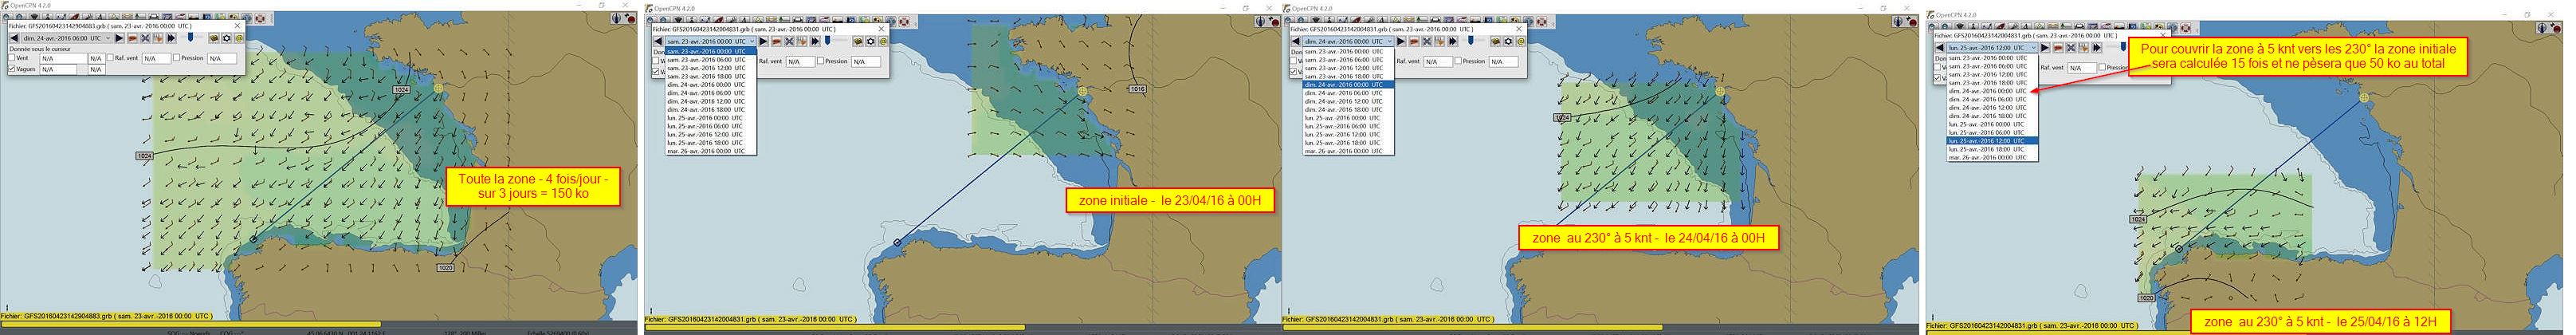Click the compass icon at top right of first chart
2576x335 pixels.
(x=617, y=19)
